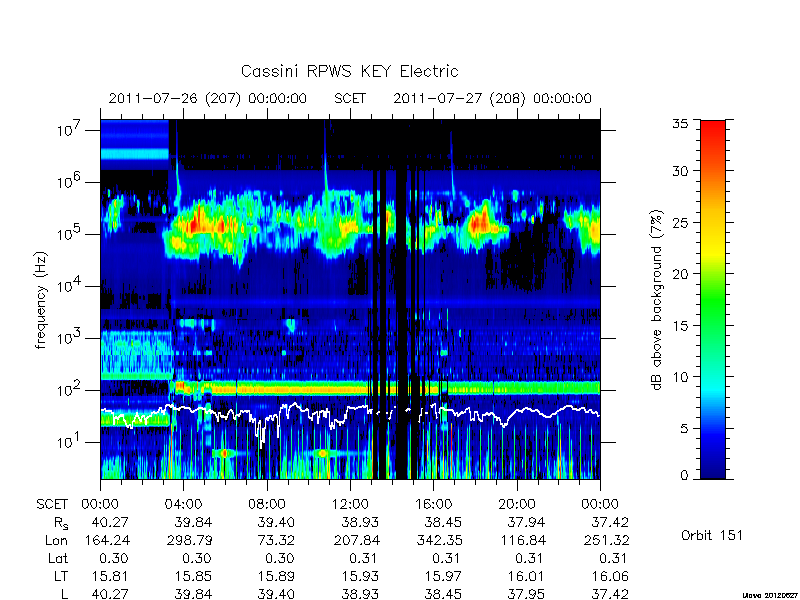The height and width of the screenshot is (600, 800).
Task: Click the LT value "15.93"
Action: [360, 577]
